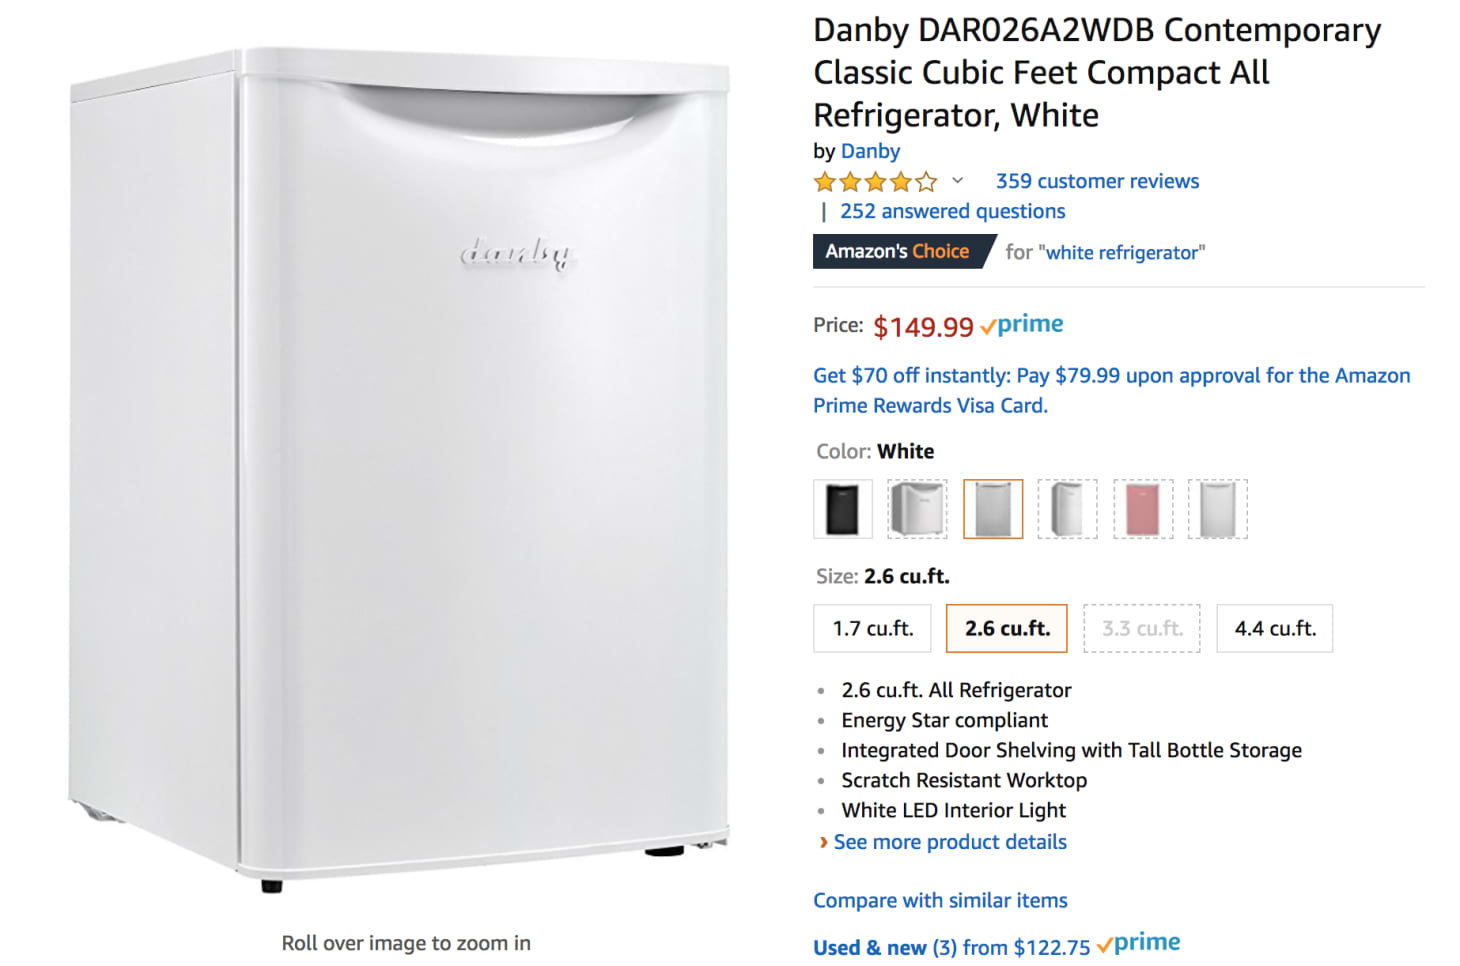The image size is (1460, 966).
Task: Click the Get $70 off Visa Card offer
Action: coord(1111,390)
